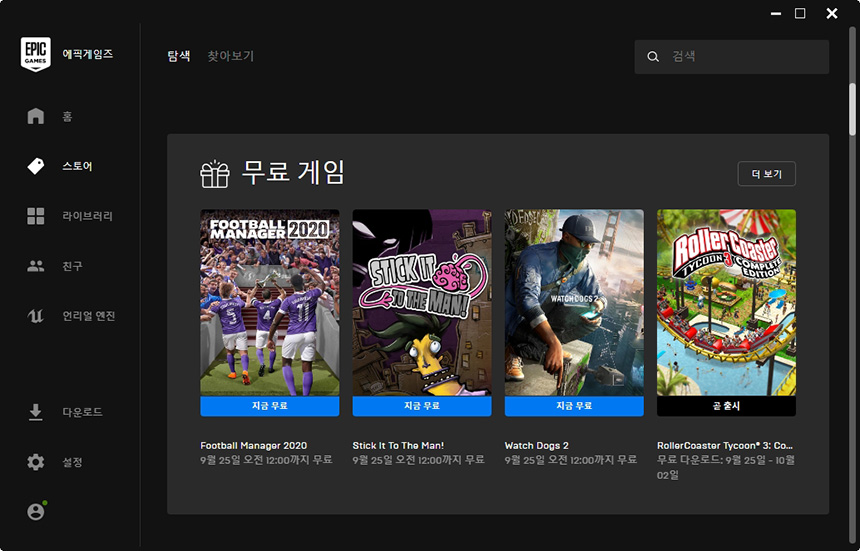
Task: Click the 무료 게임 section heading
Action: click(x=293, y=173)
